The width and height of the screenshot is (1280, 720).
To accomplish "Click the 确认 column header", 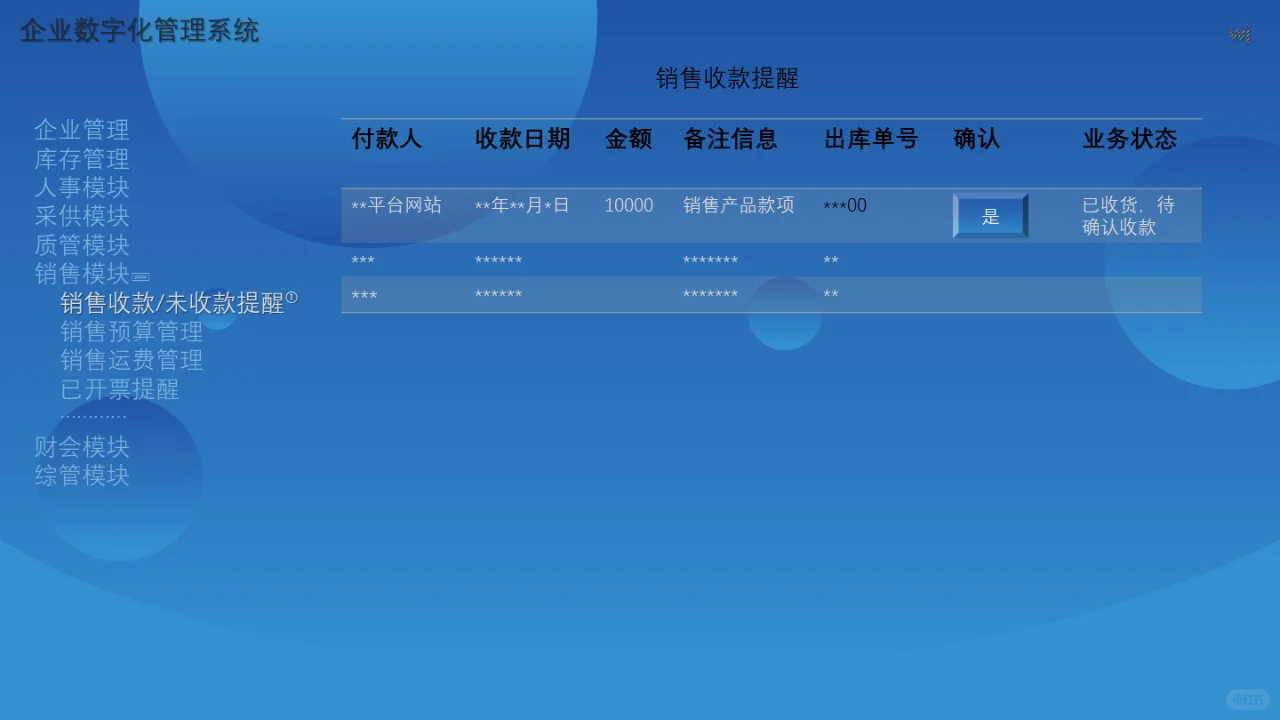I will 977,139.
